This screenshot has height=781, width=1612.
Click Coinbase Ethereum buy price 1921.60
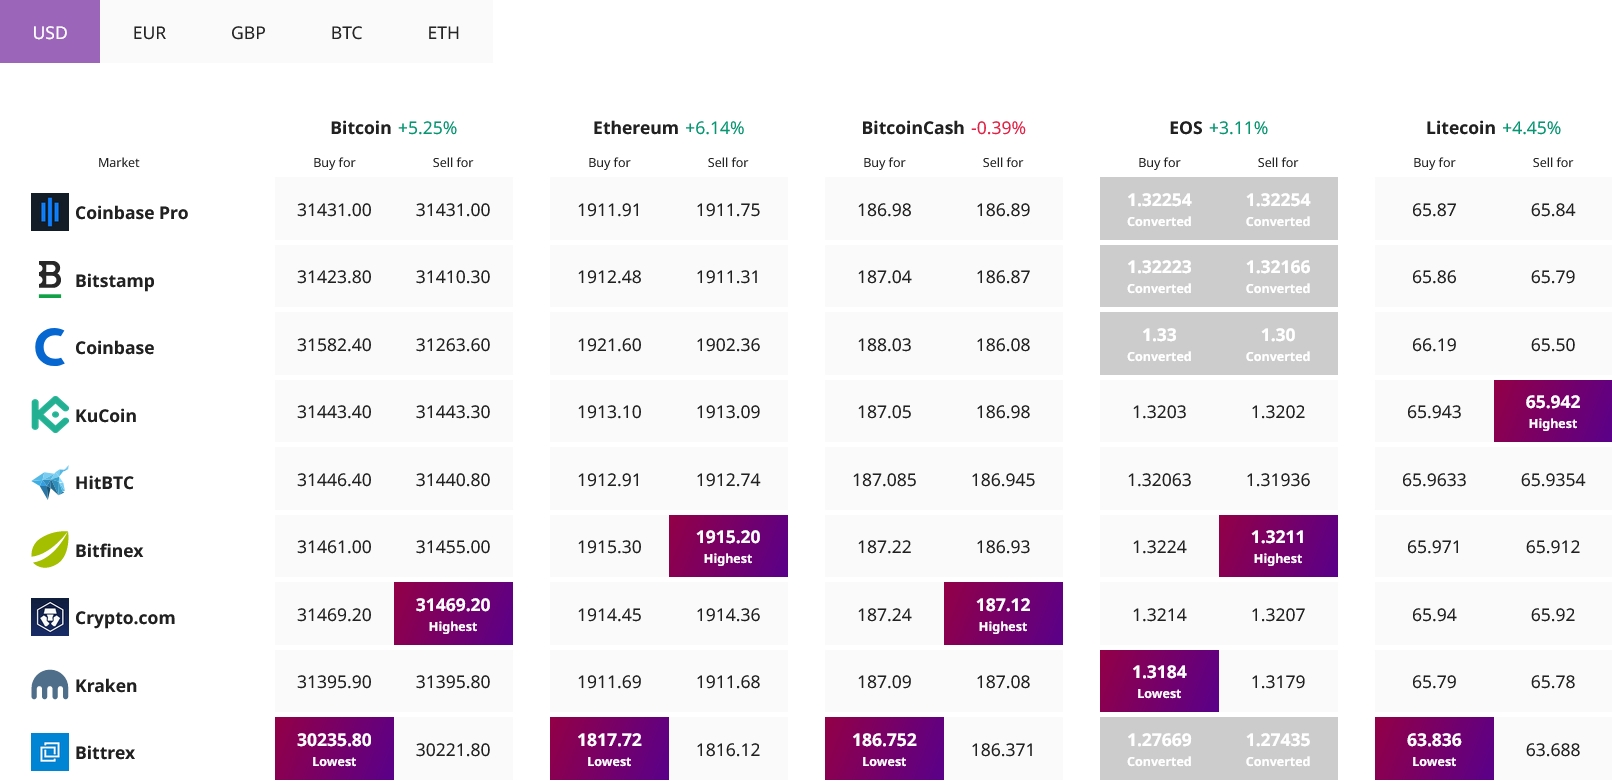tap(609, 344)
